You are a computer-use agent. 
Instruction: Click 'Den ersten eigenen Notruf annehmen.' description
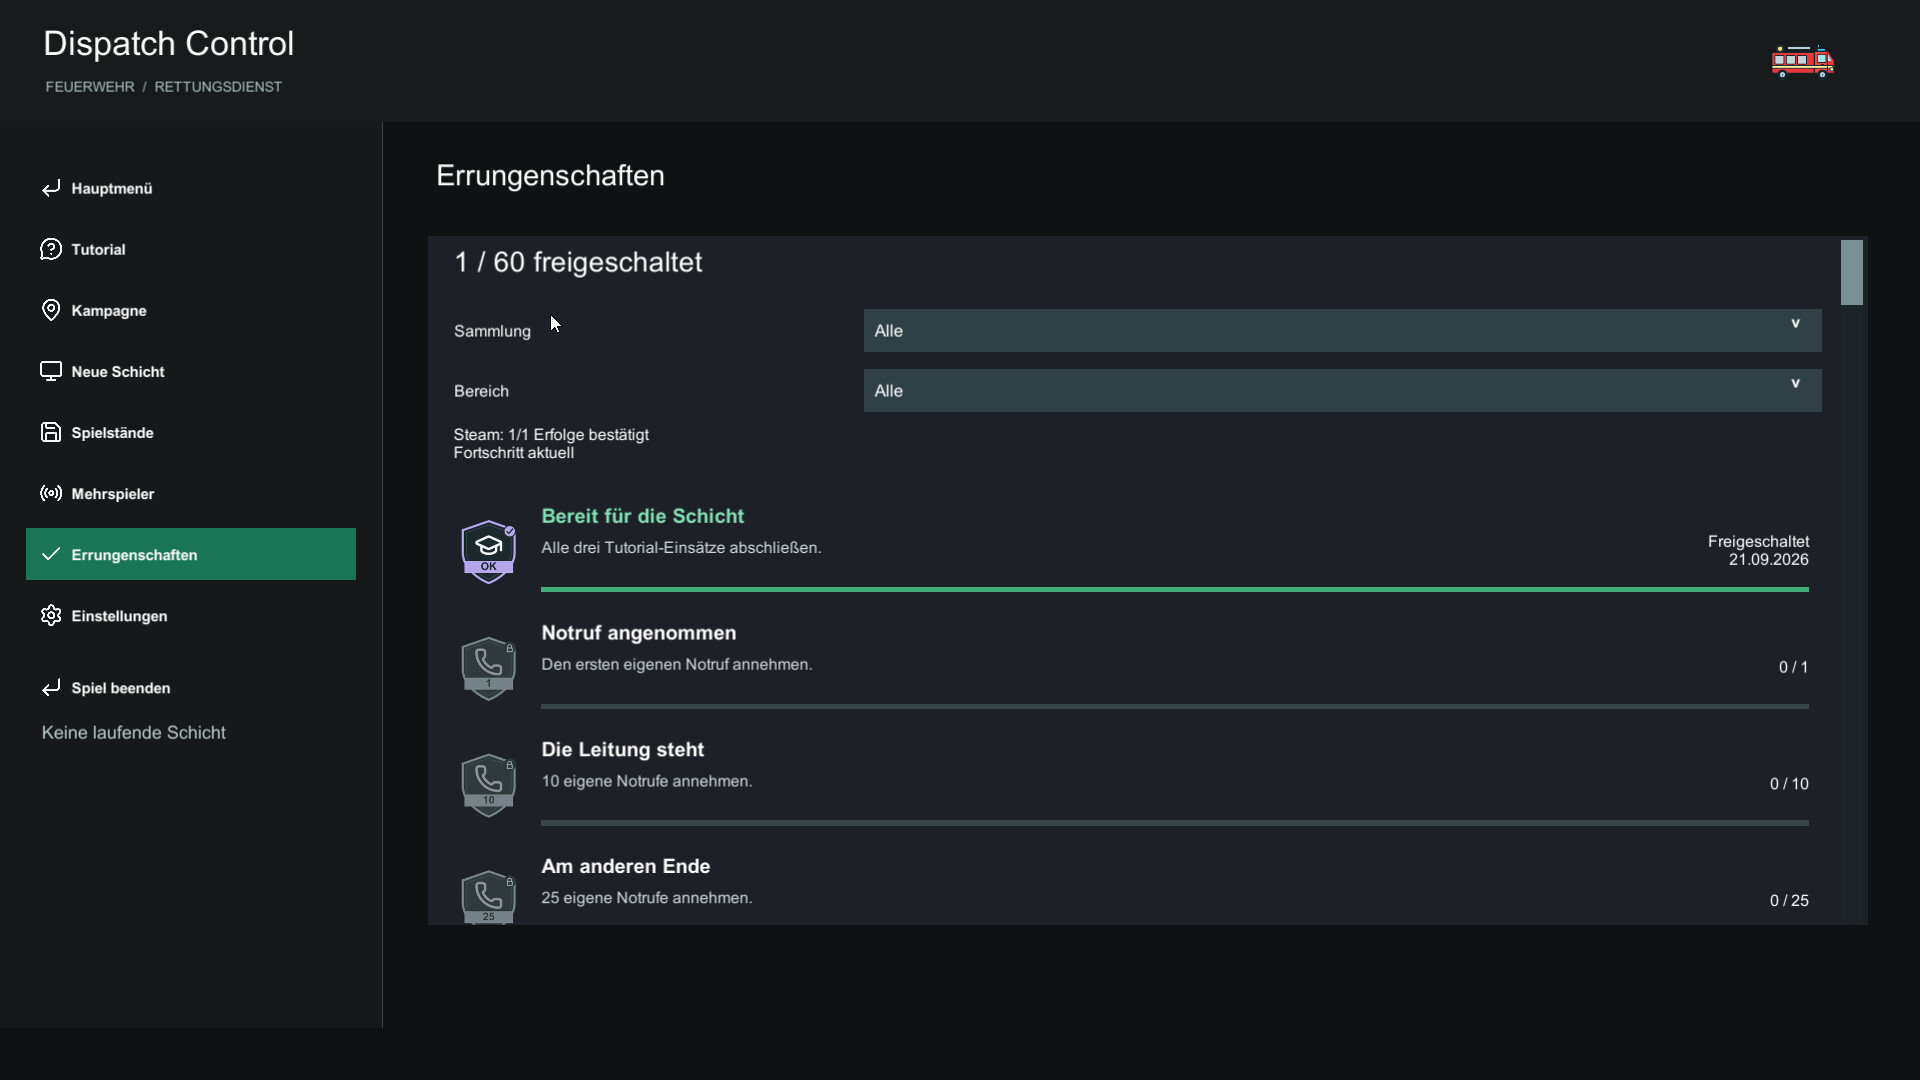(x=677, y=665)
